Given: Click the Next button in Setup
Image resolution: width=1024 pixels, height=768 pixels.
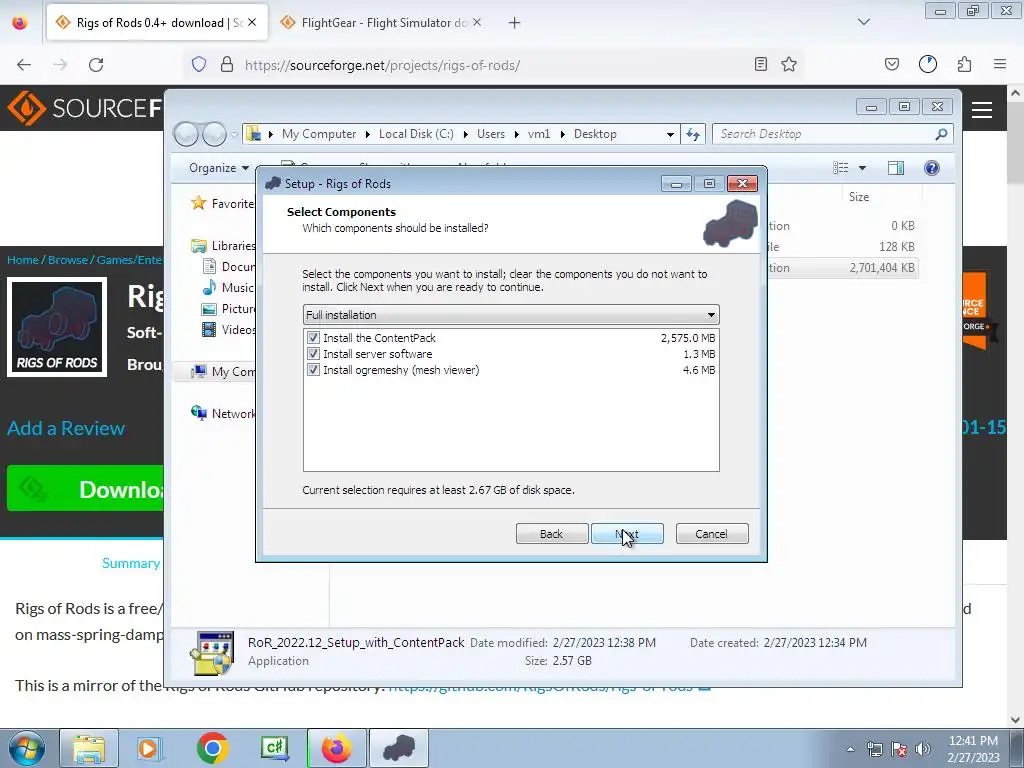Looking at the screenshot, I should (627, 534).
